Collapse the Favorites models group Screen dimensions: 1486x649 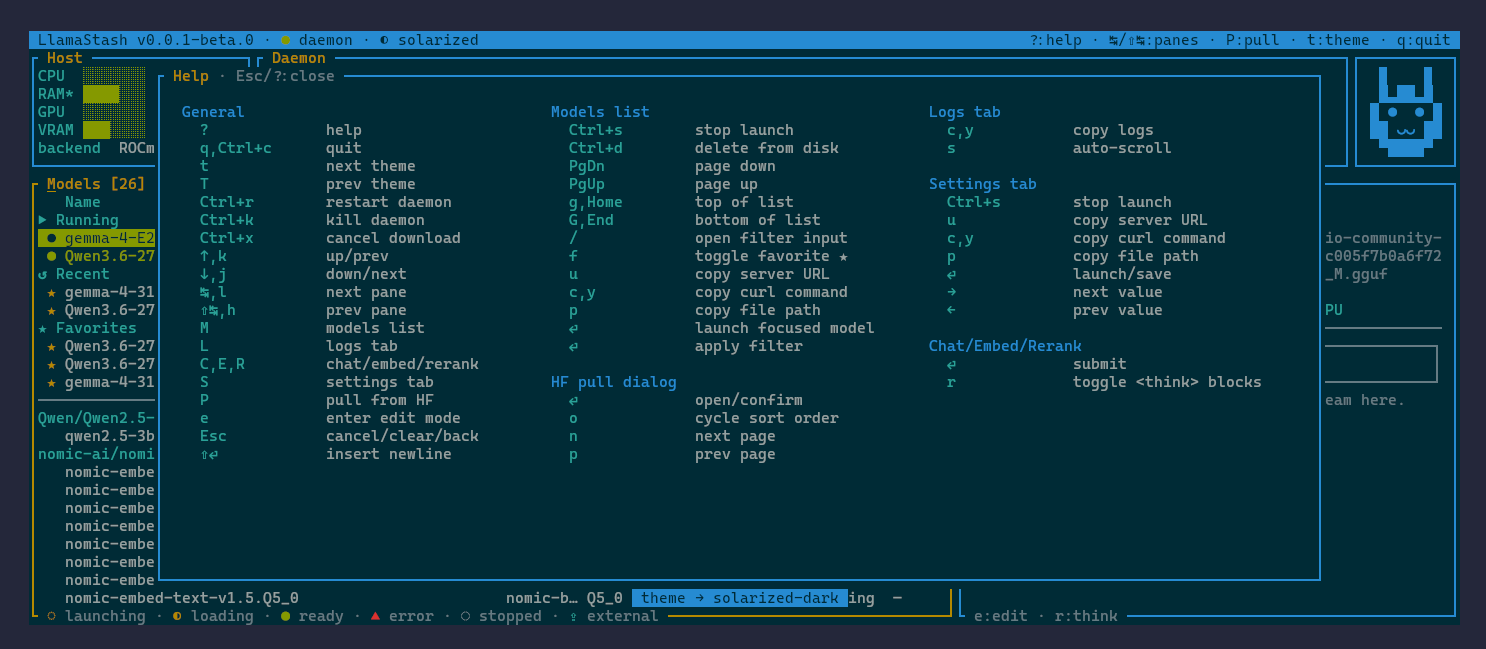[87, 328]
